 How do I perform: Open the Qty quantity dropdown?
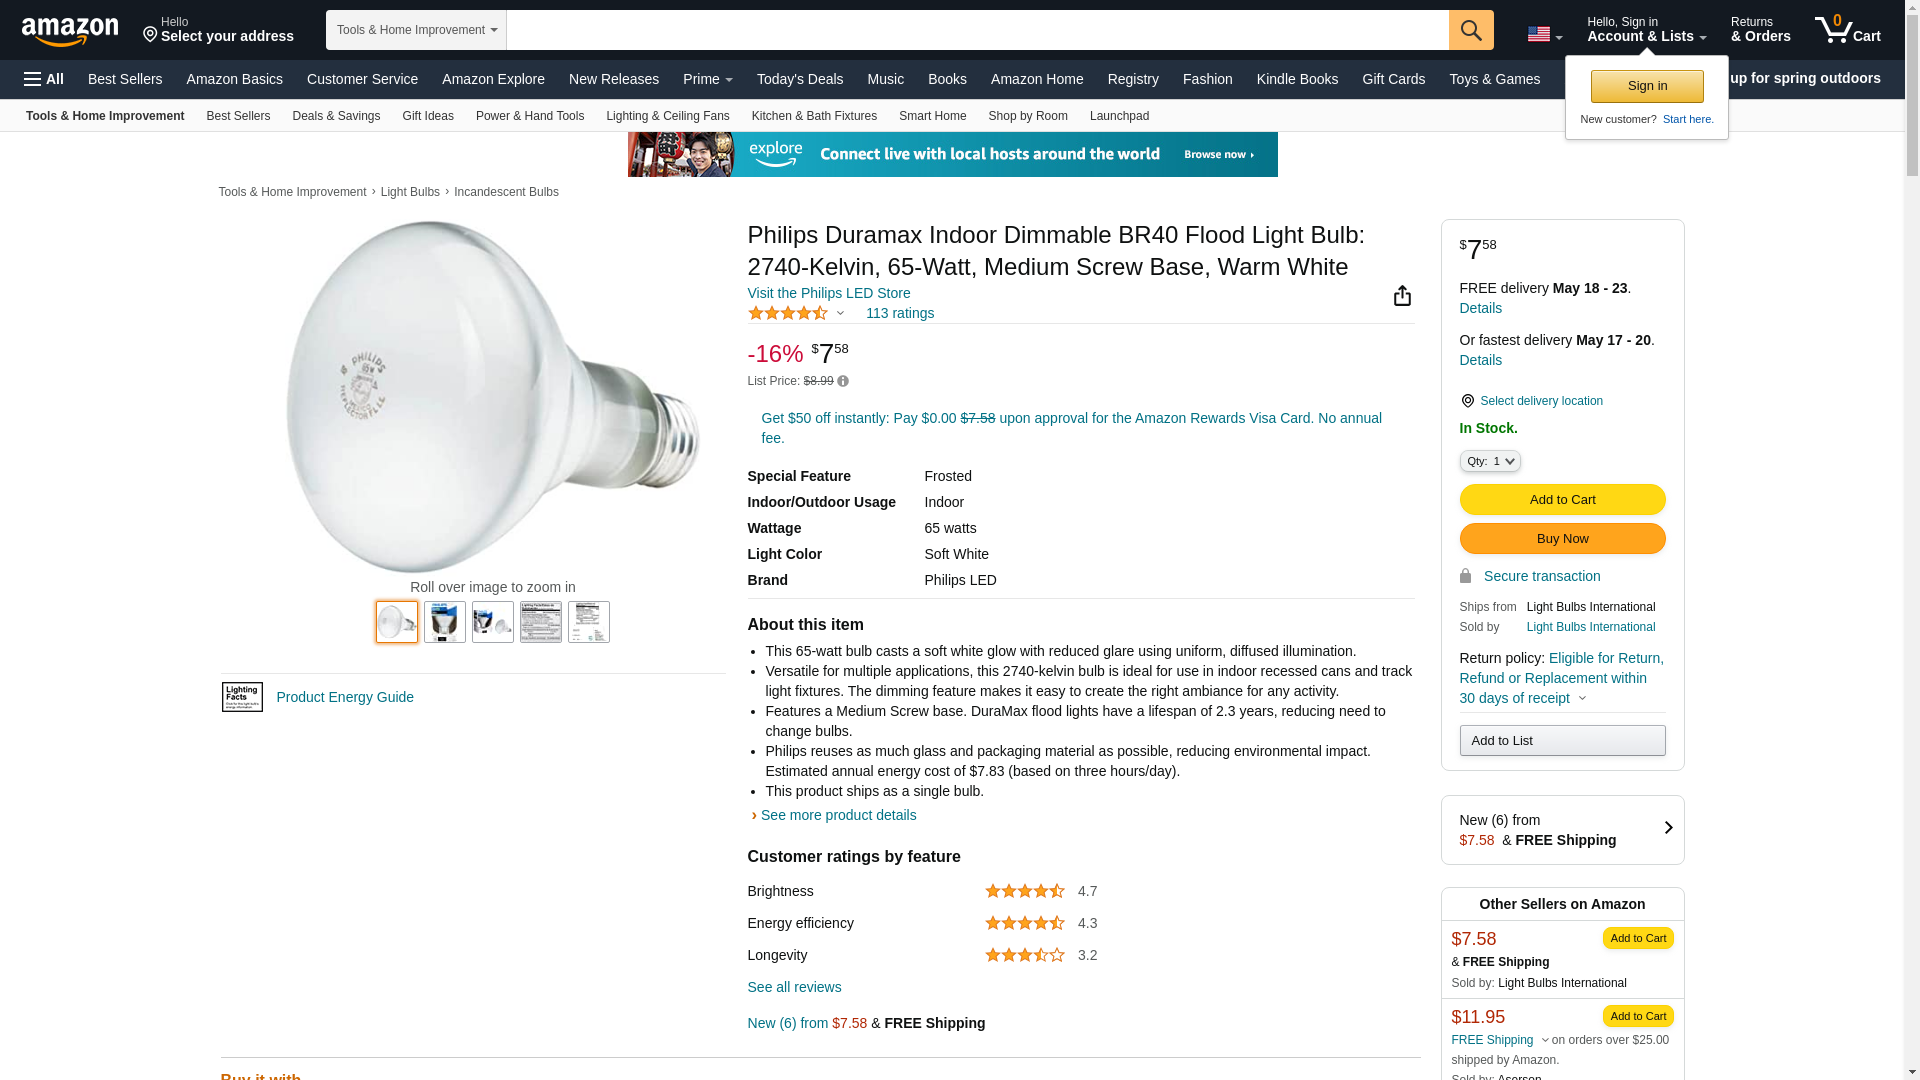point(1489,461)
